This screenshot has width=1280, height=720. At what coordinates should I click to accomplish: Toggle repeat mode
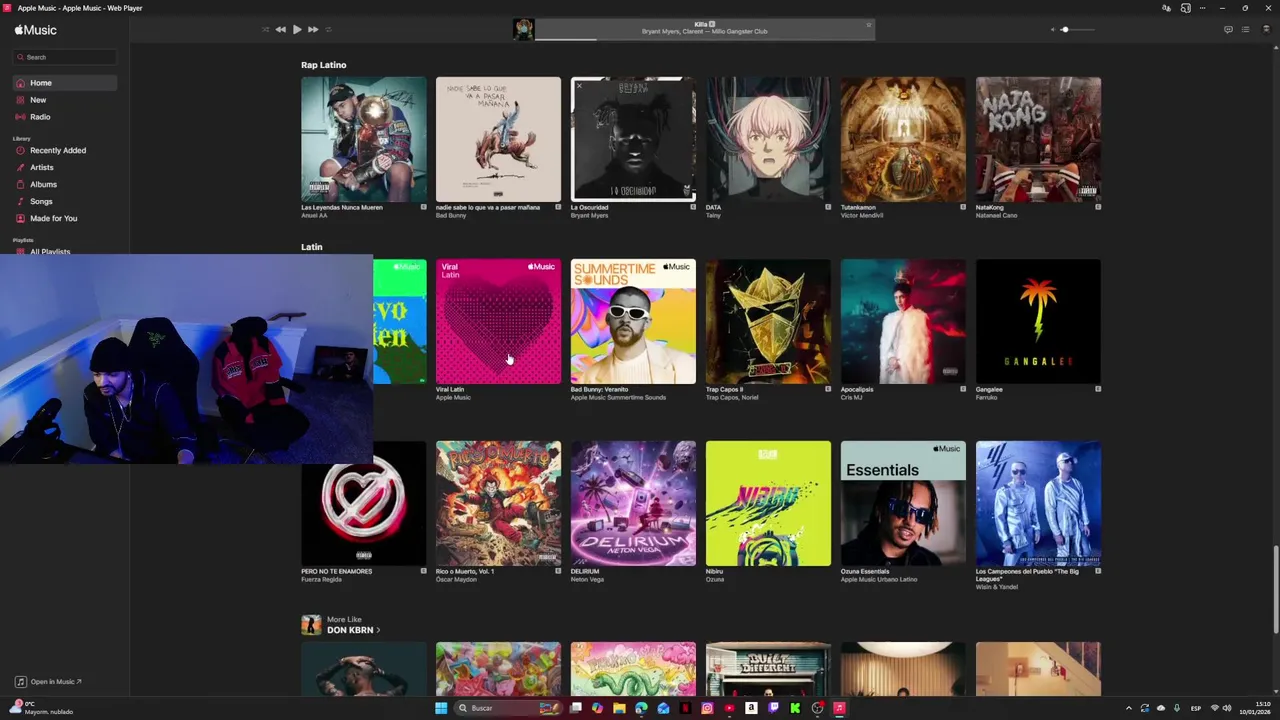329,29
